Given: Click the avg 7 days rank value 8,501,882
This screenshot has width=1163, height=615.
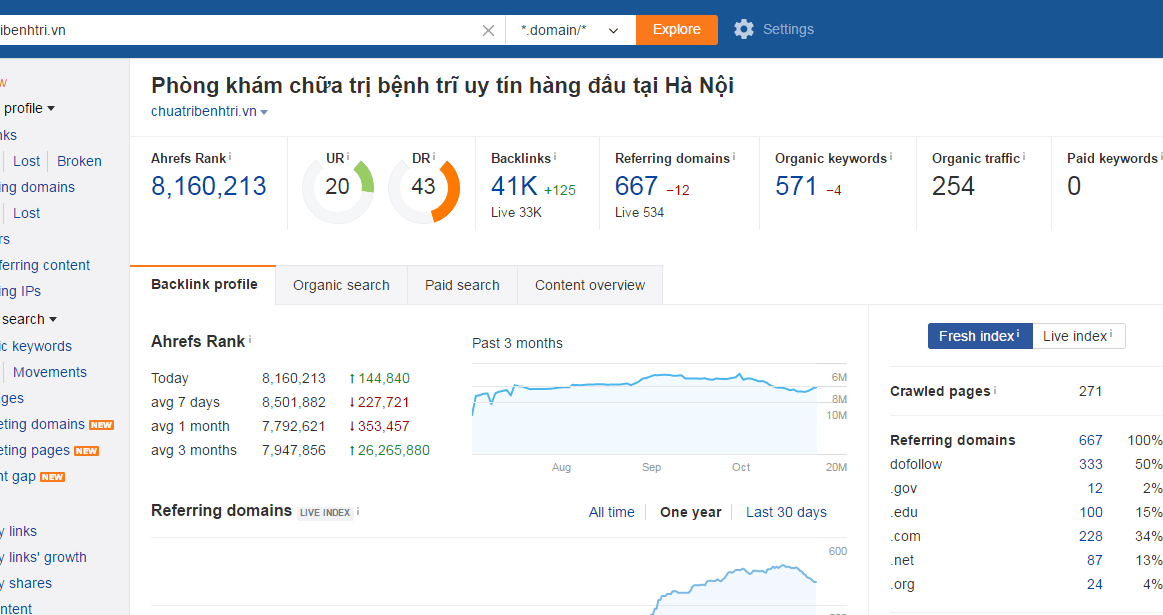Looking at the screenshot, I should pos(294,402).
